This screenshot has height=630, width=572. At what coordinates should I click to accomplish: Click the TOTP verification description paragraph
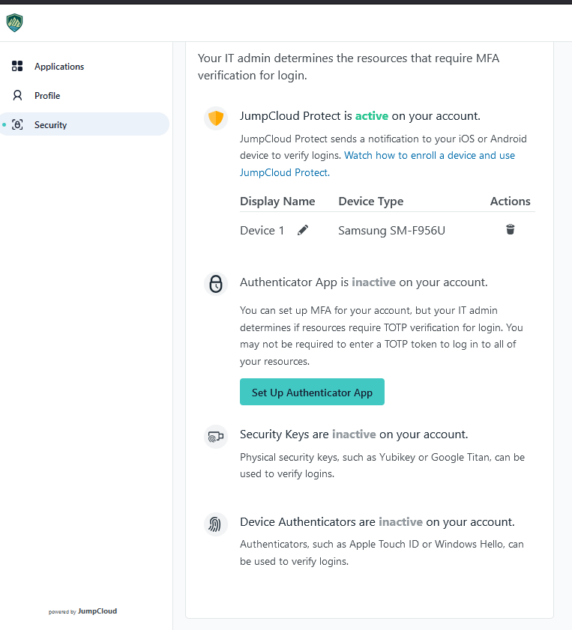[381, 335]
